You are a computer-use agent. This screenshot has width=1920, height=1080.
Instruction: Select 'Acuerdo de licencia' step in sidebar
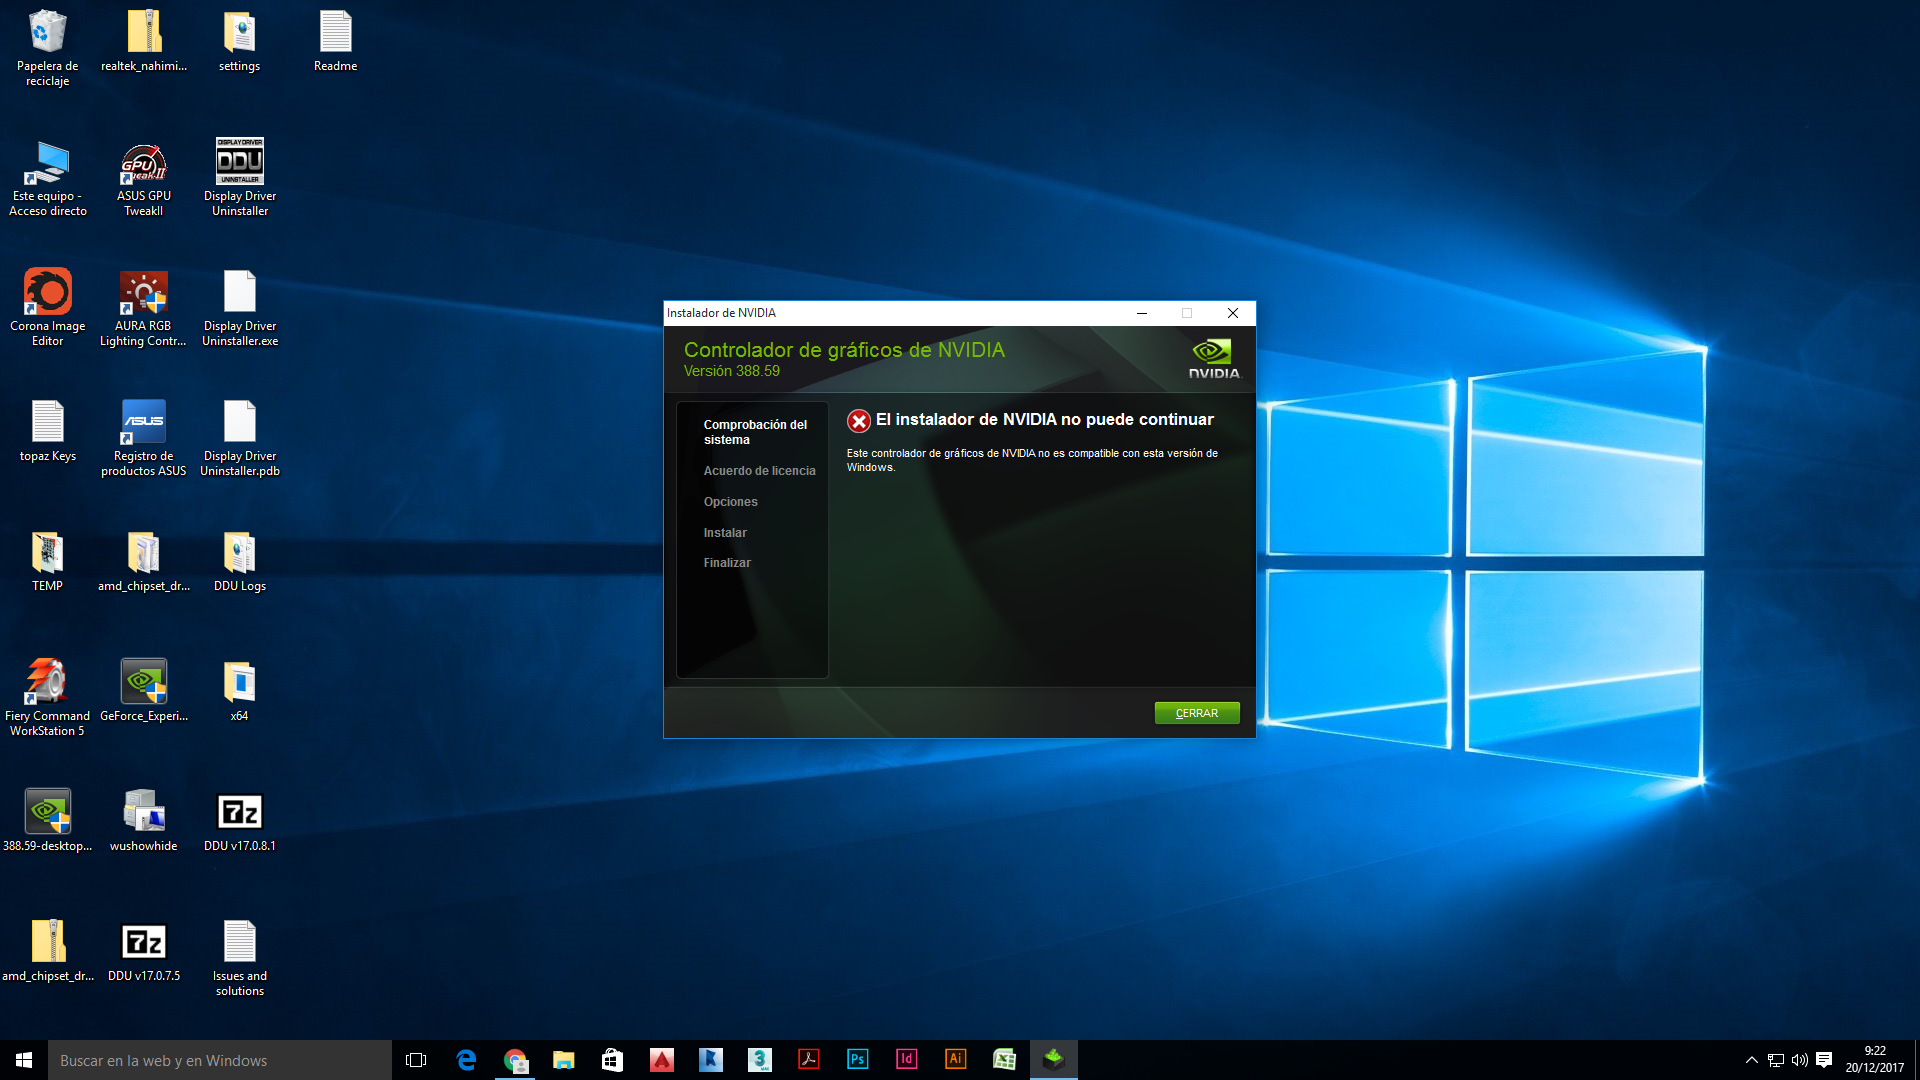tap(759, 471)
